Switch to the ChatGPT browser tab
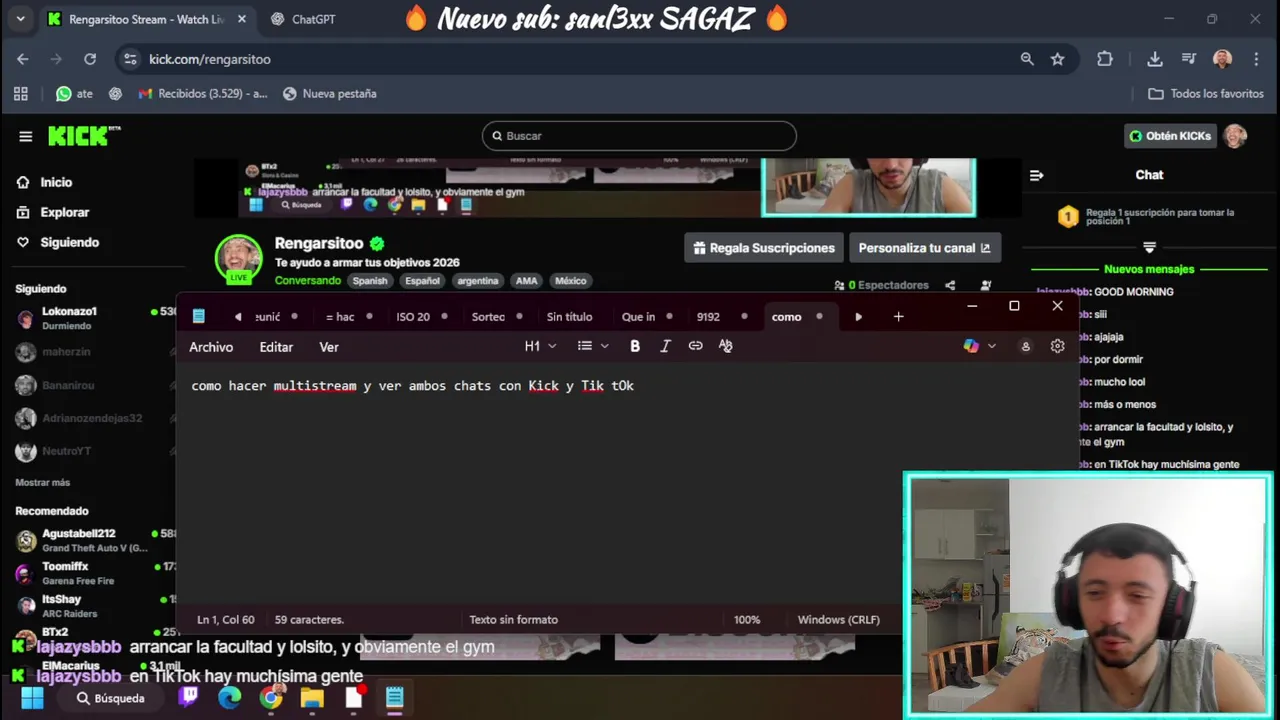This screenshot has height=720, width=1280. [313, 19]
